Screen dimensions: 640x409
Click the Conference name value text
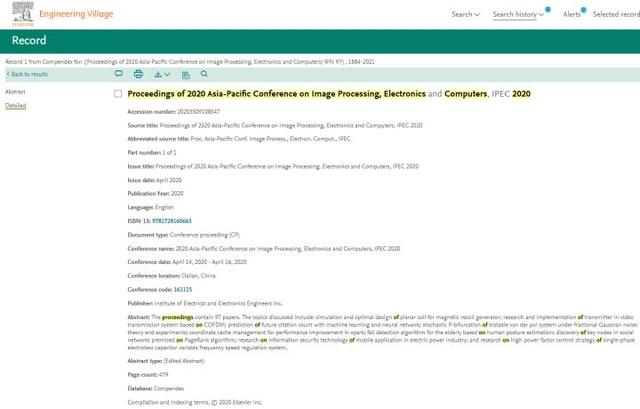coord(287,249)
